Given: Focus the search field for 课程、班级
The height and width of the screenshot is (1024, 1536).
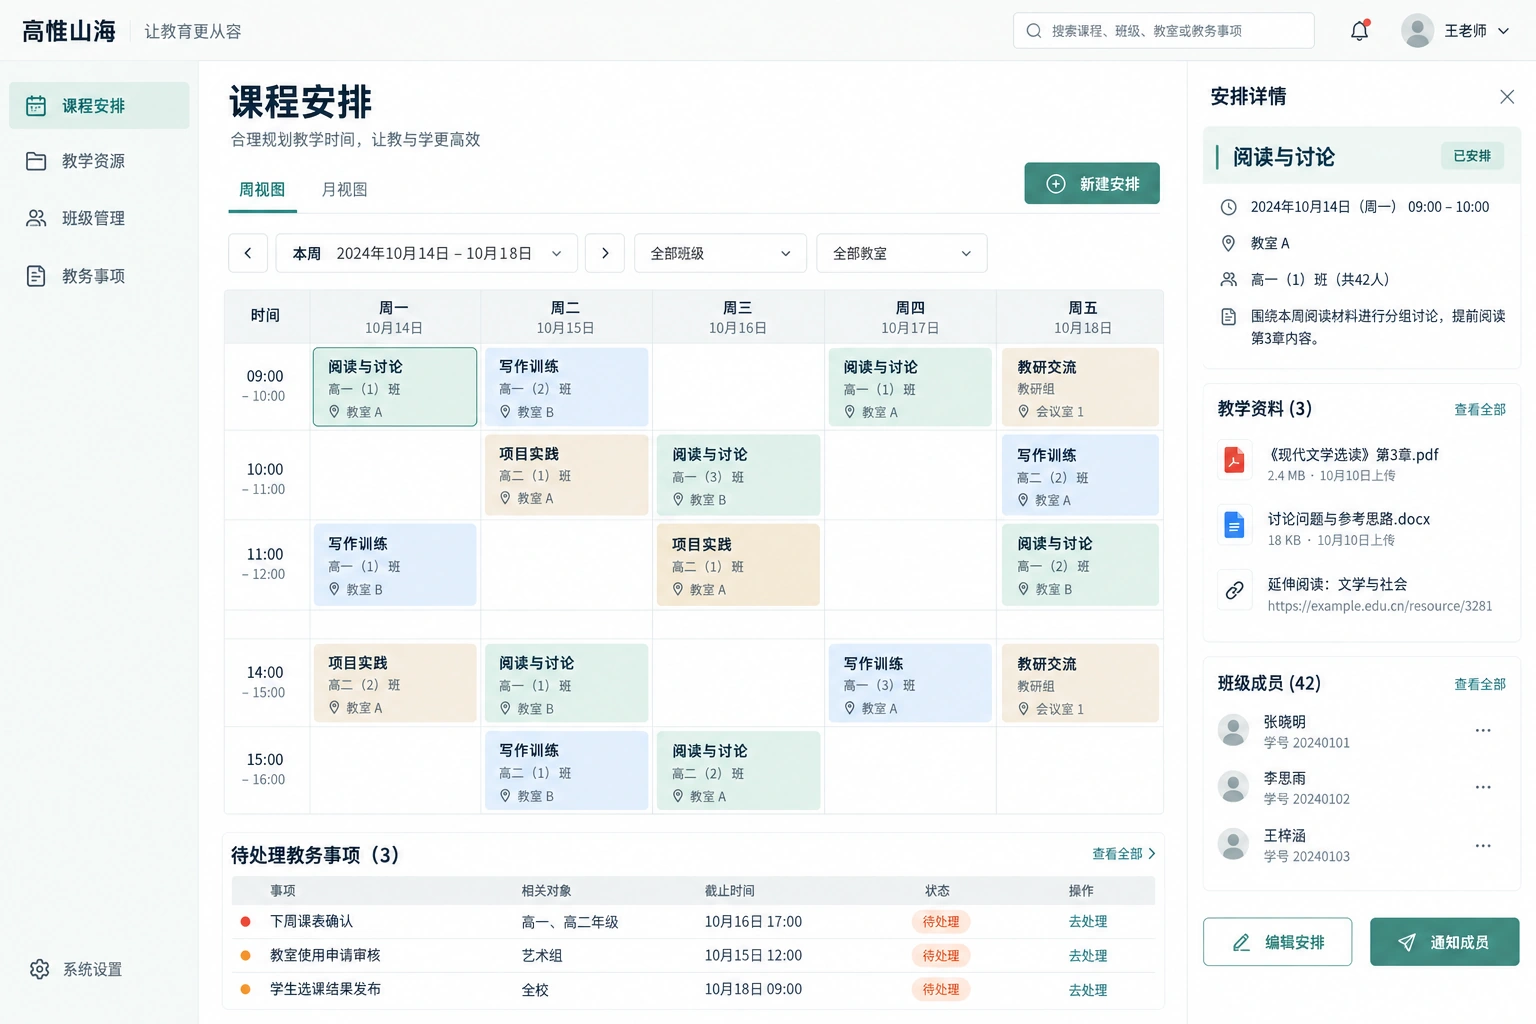Looking at the screenshot, I should point(1163,31).
